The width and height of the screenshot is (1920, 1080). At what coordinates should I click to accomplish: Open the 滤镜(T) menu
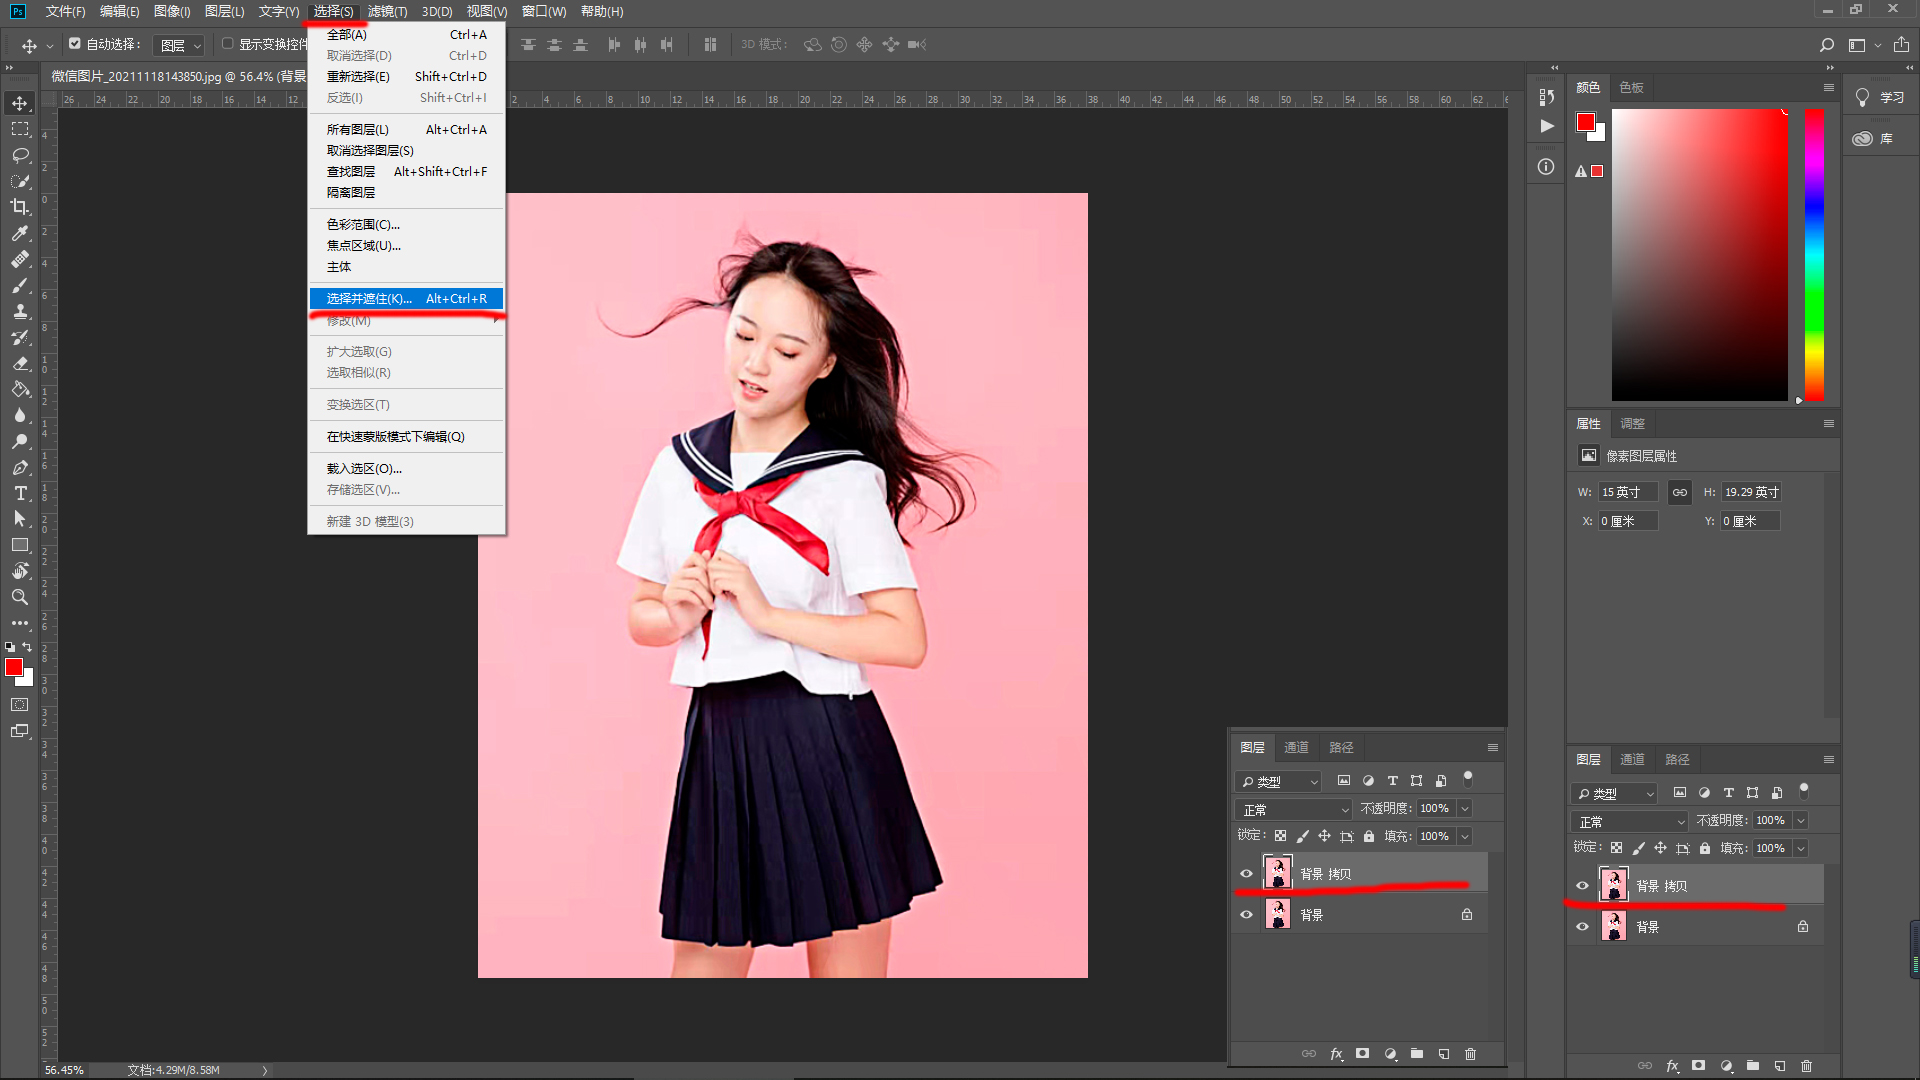point(387,11)
